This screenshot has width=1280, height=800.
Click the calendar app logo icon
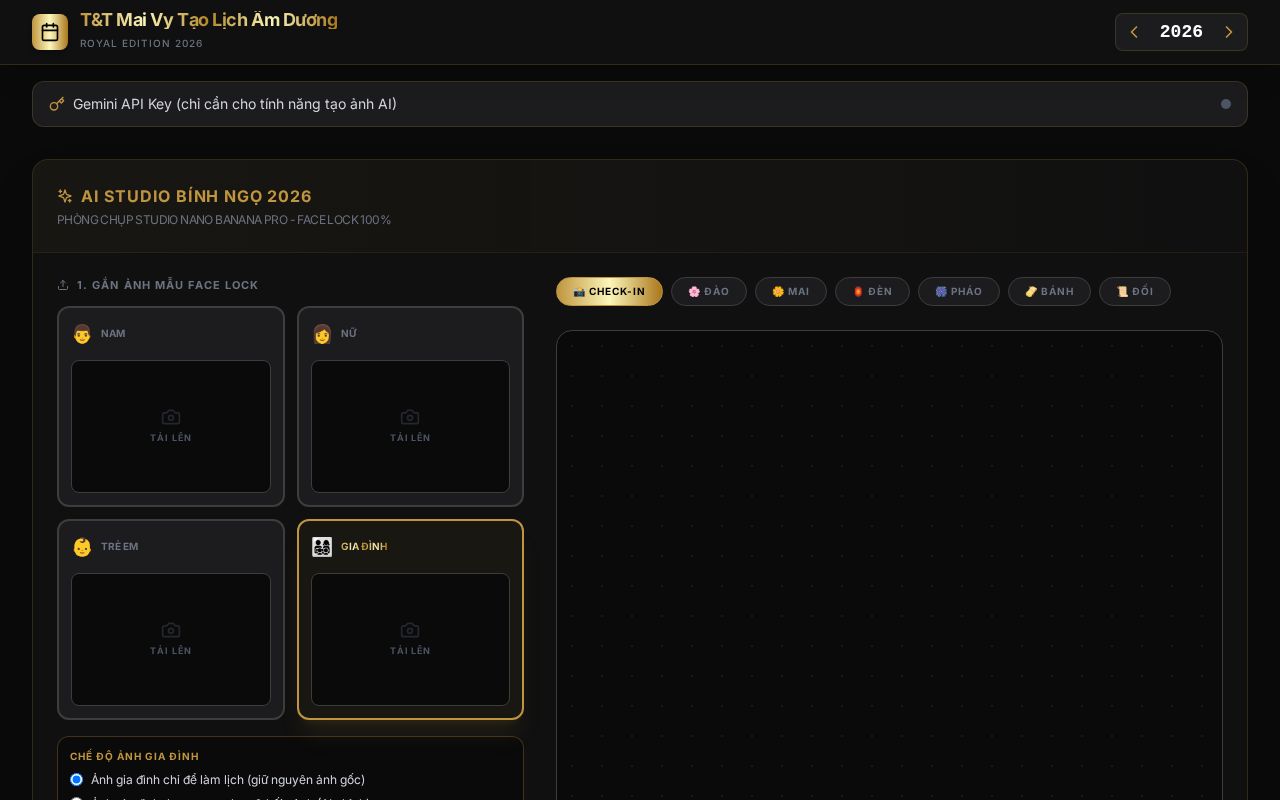pos(50,32)
